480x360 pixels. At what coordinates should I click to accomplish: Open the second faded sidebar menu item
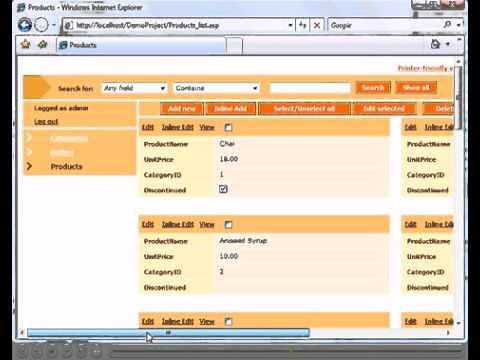(x=61, y=153)
